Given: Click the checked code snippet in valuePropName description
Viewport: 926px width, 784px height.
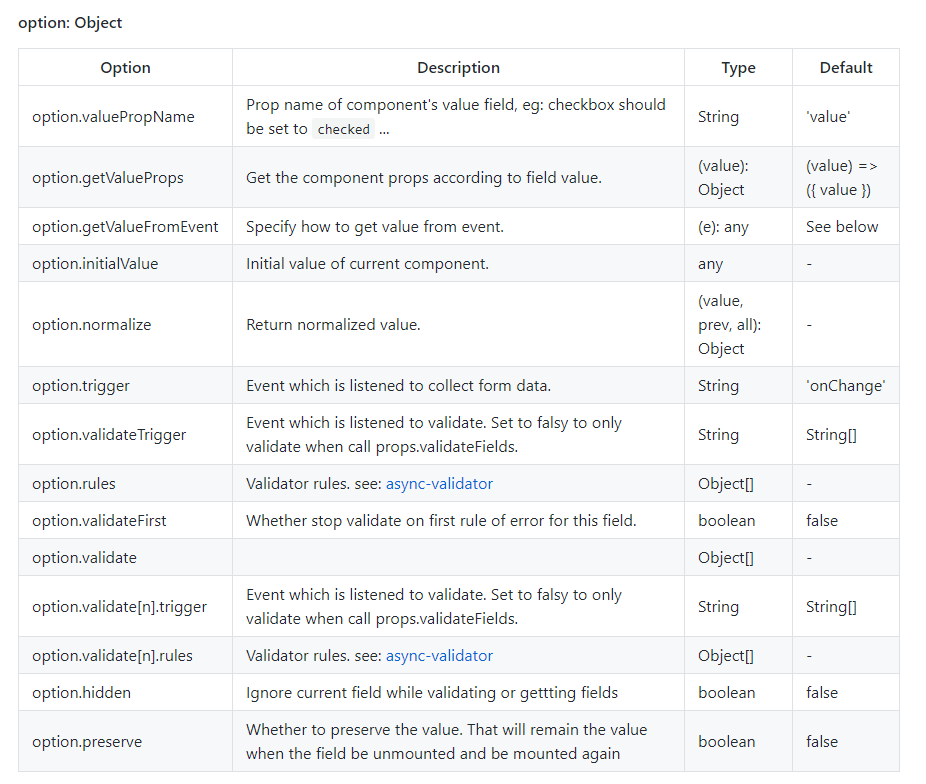Looking at the screenshot, I should [343, 129].
